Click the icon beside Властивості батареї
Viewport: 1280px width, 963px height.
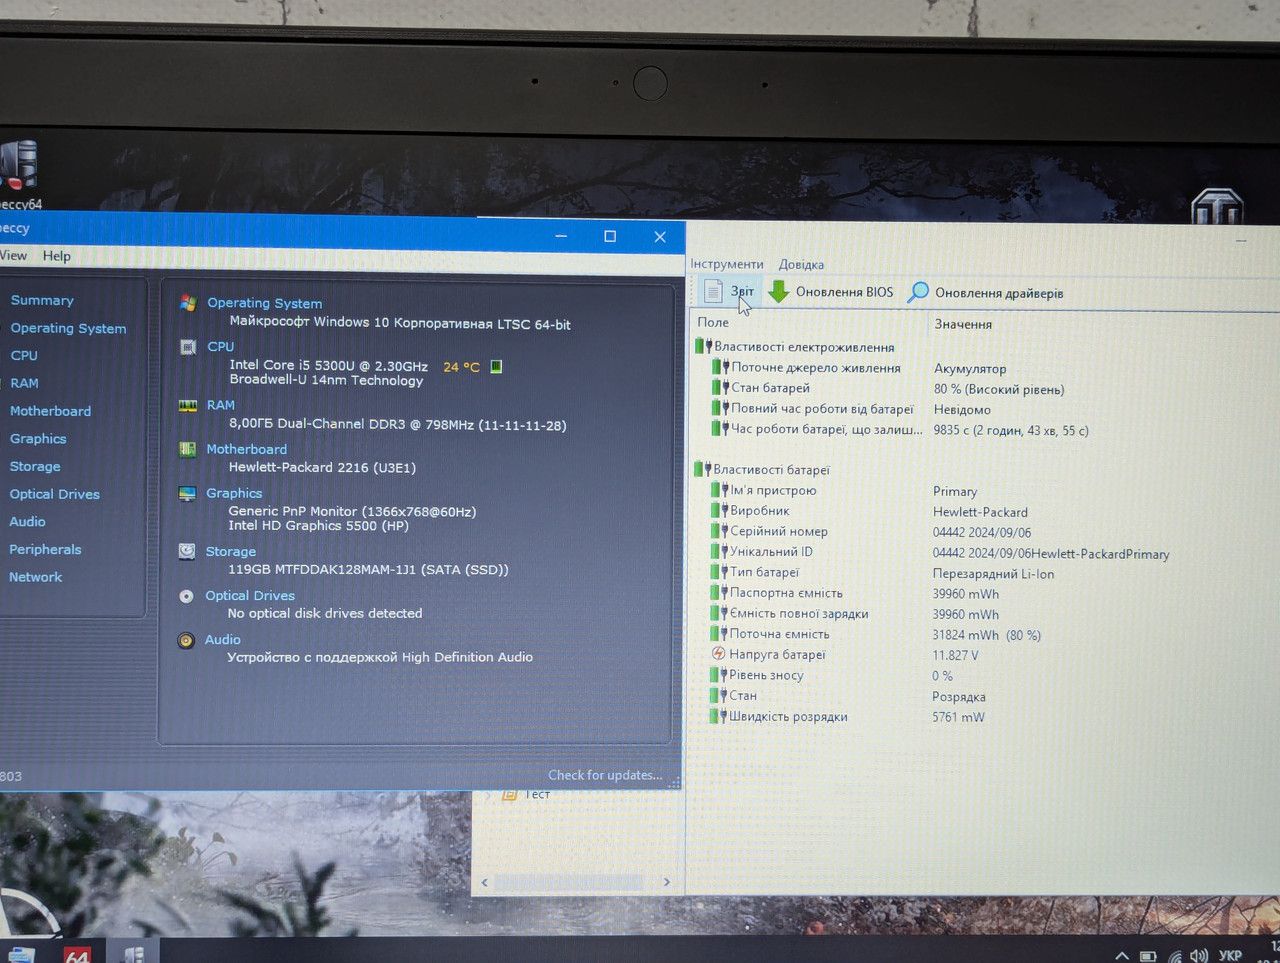click(702, 469)
